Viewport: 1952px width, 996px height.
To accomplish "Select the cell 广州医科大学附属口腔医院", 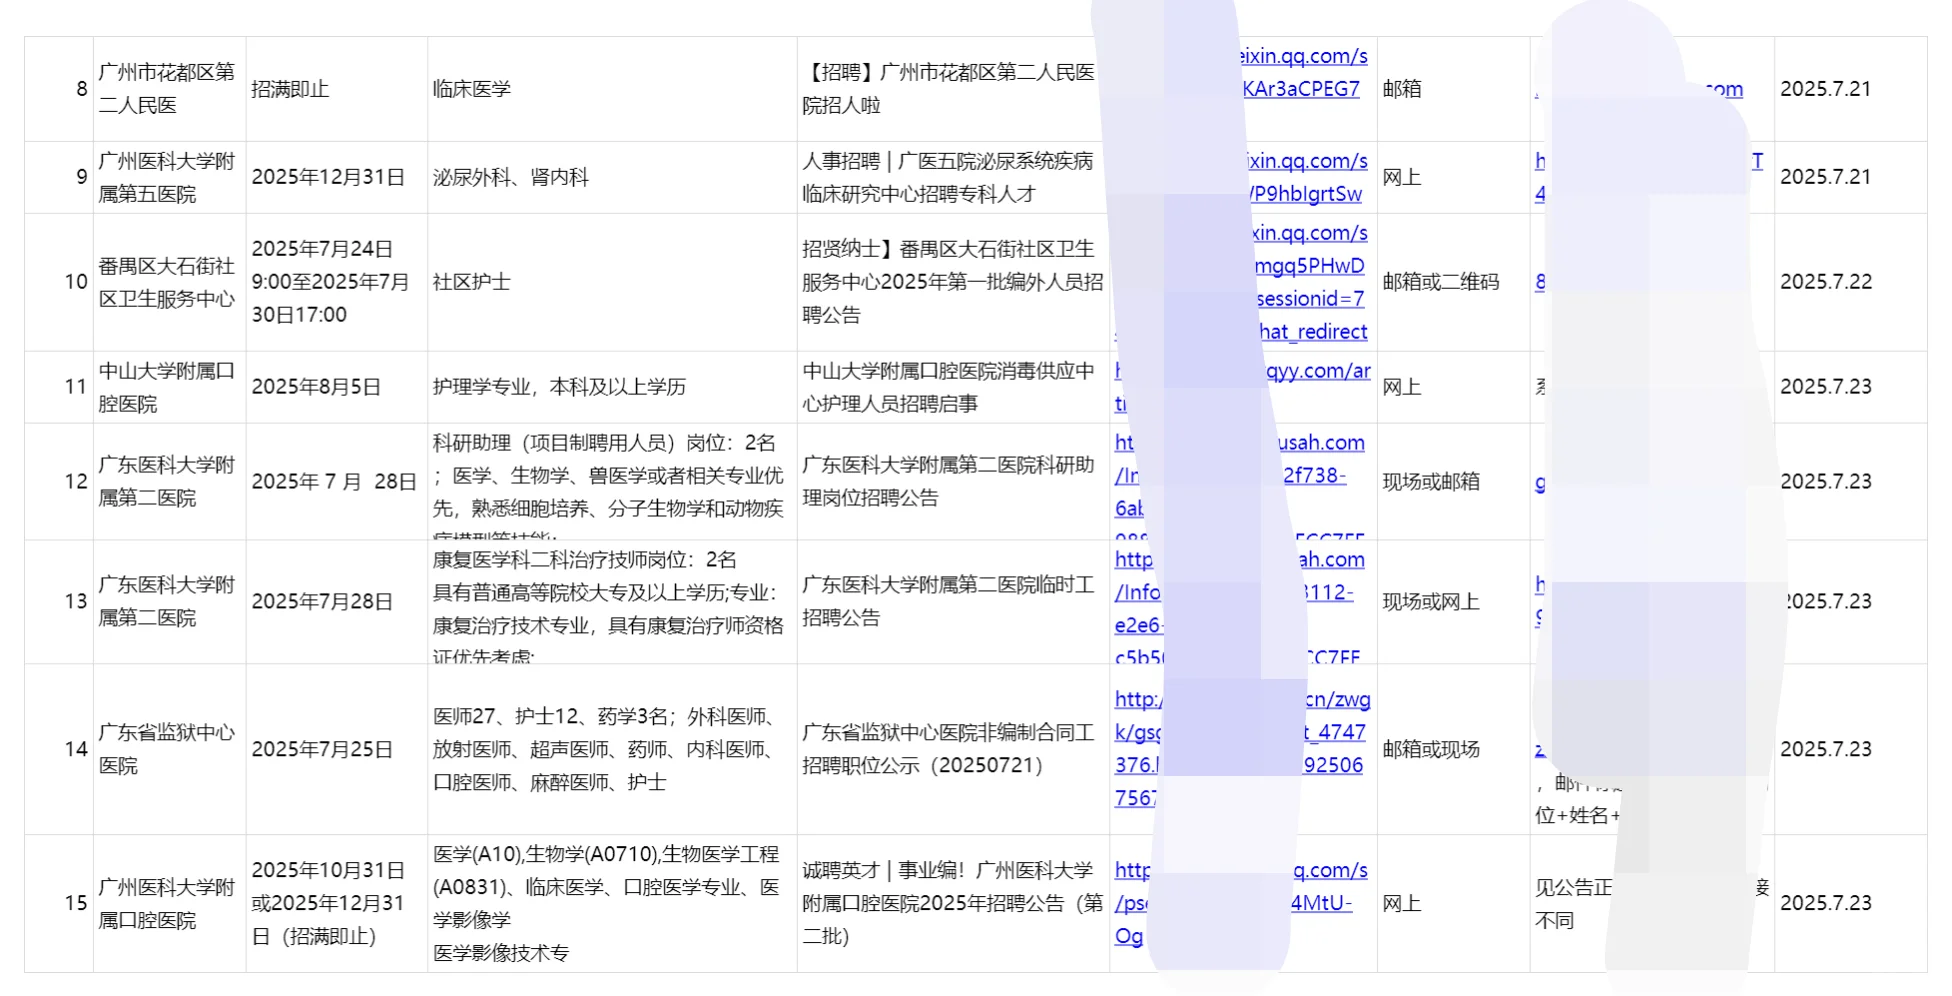I will point(169,903).
